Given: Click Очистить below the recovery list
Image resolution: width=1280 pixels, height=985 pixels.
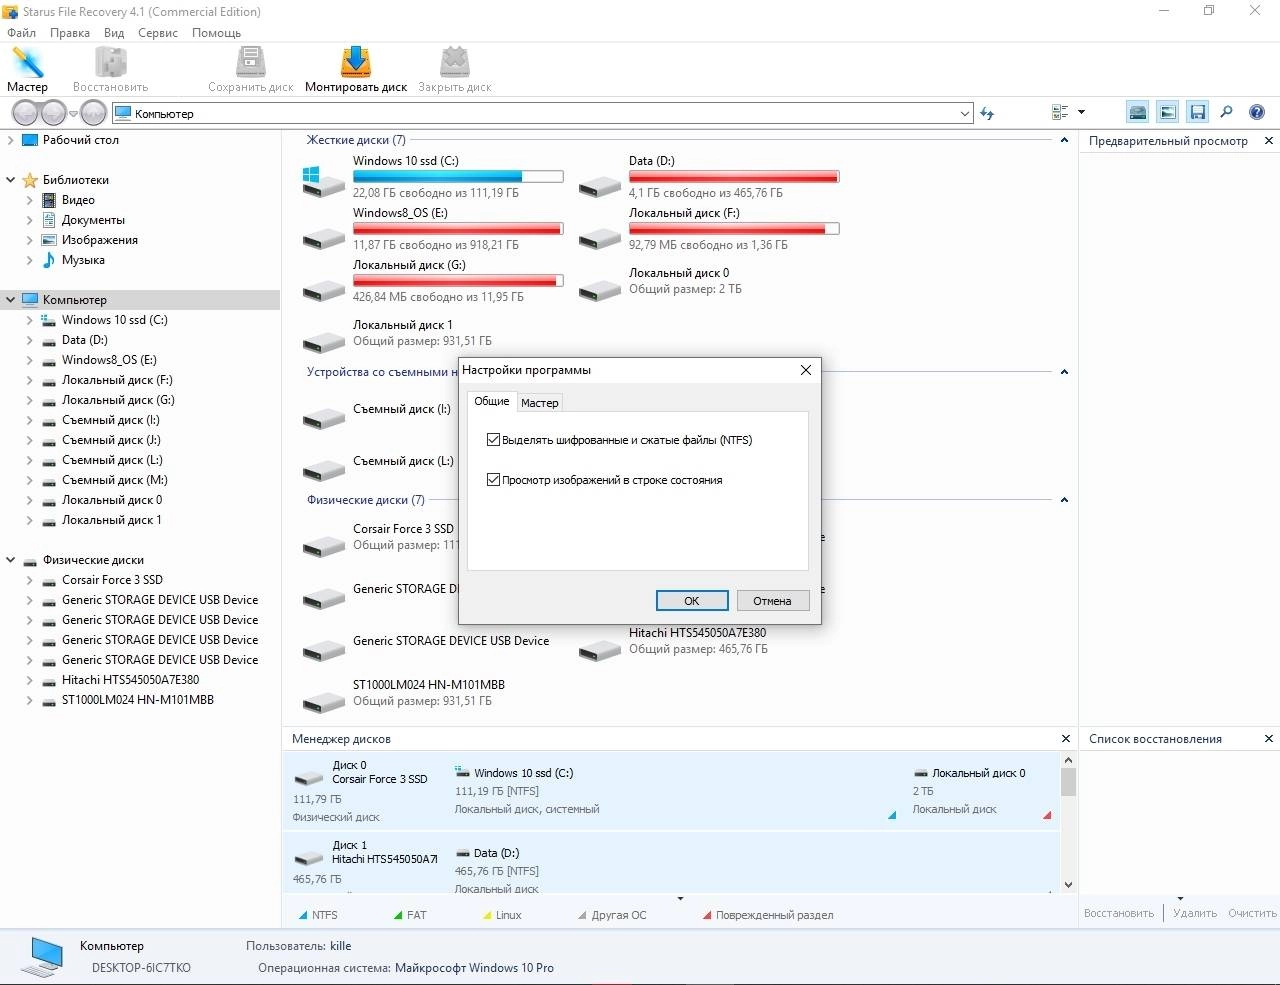Looking at the screenshot, I should [x=1252, y=913].
